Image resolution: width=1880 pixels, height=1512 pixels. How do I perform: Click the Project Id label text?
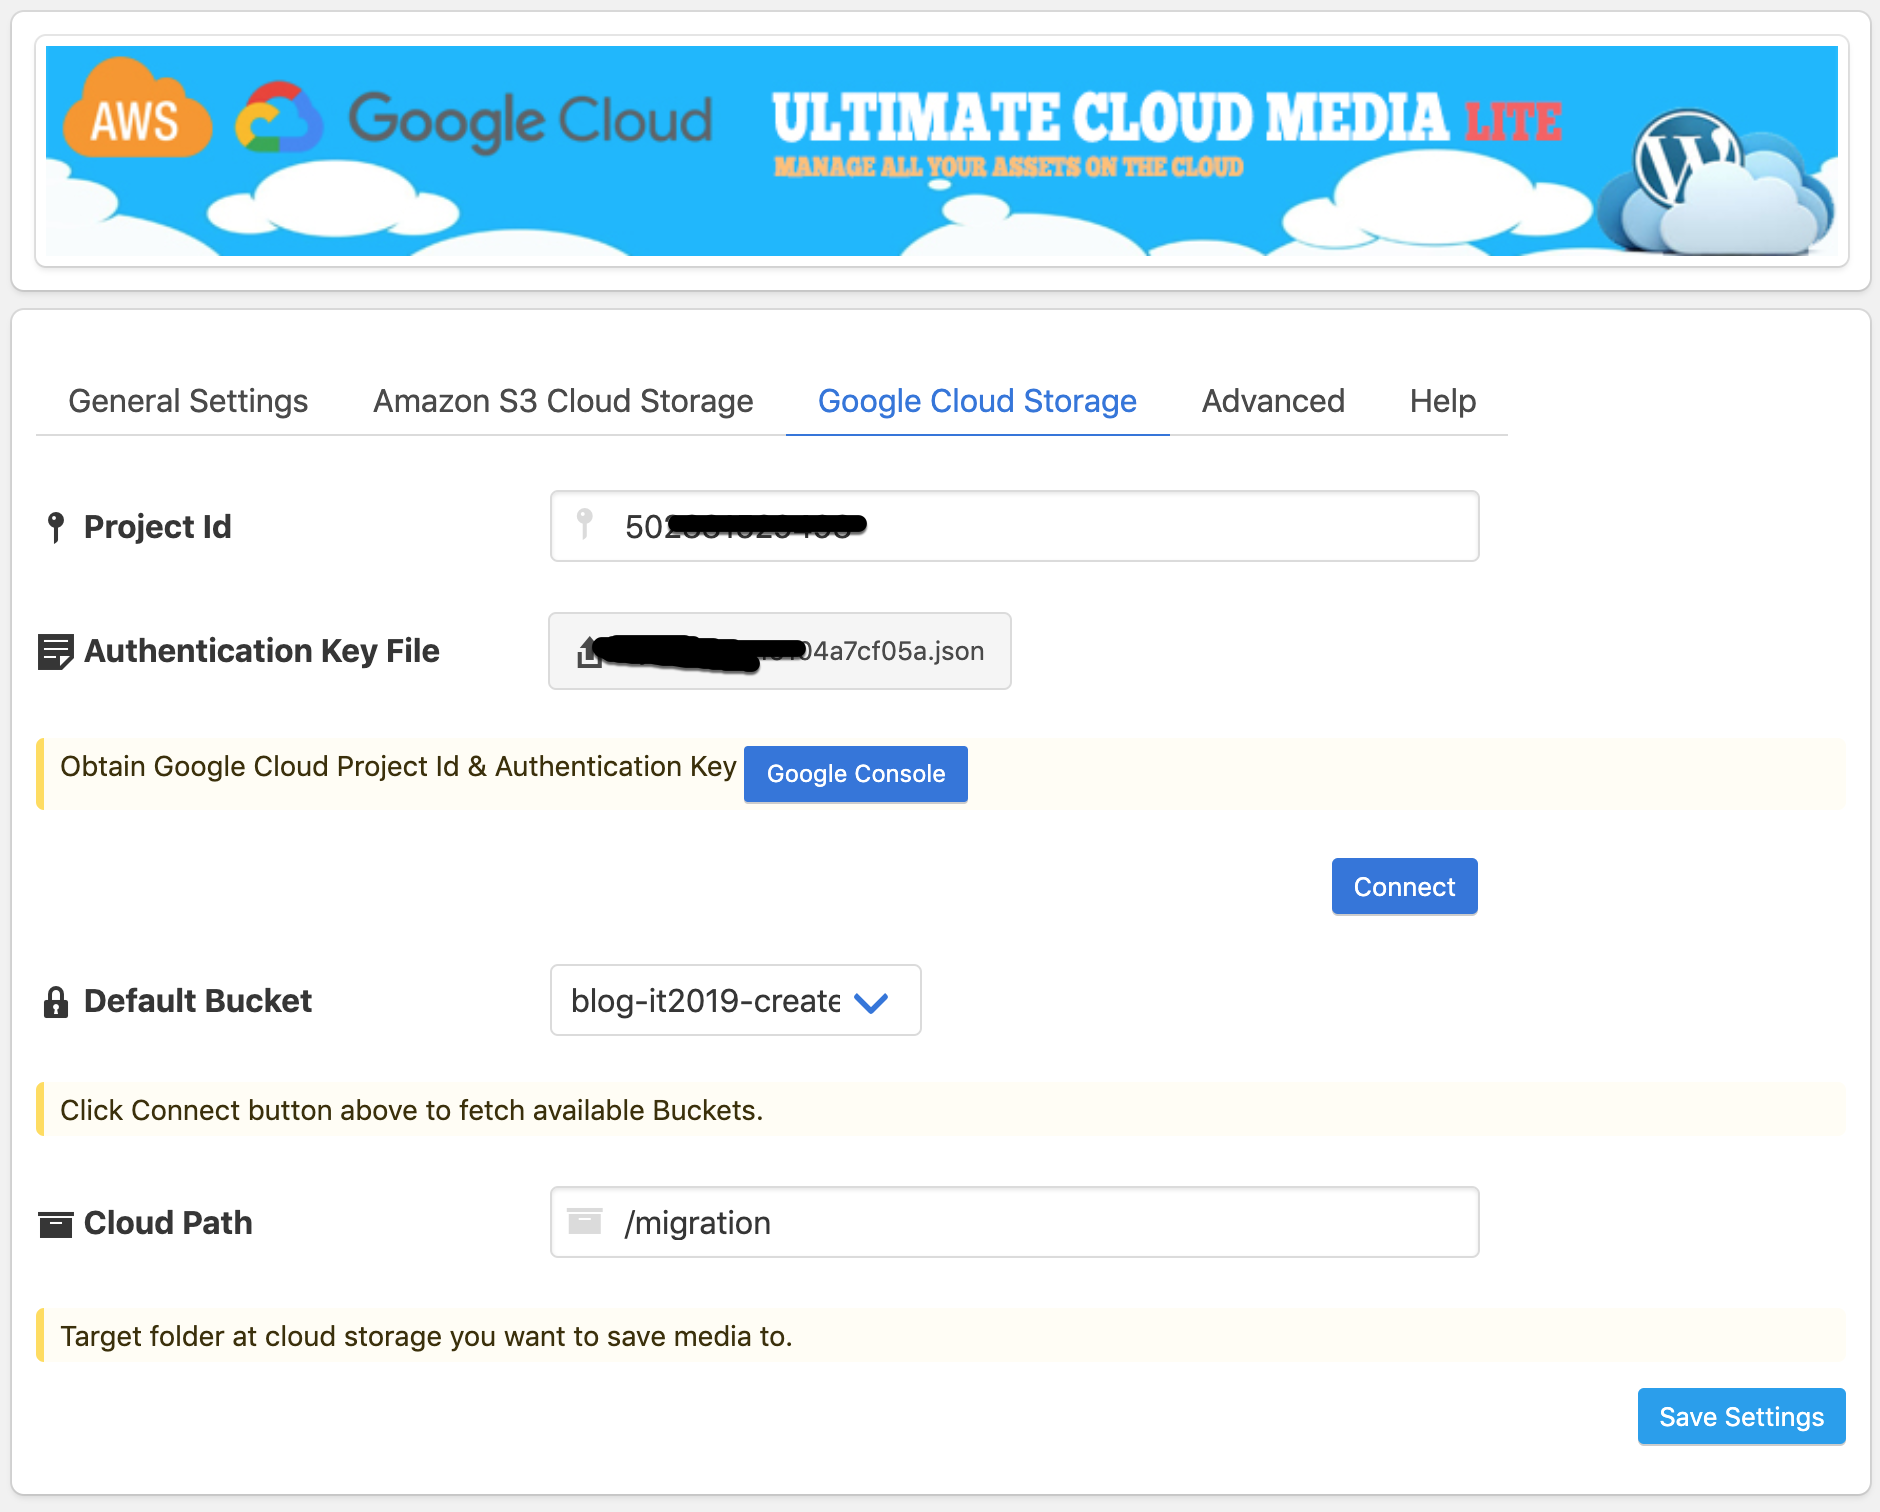pos(158,527)
